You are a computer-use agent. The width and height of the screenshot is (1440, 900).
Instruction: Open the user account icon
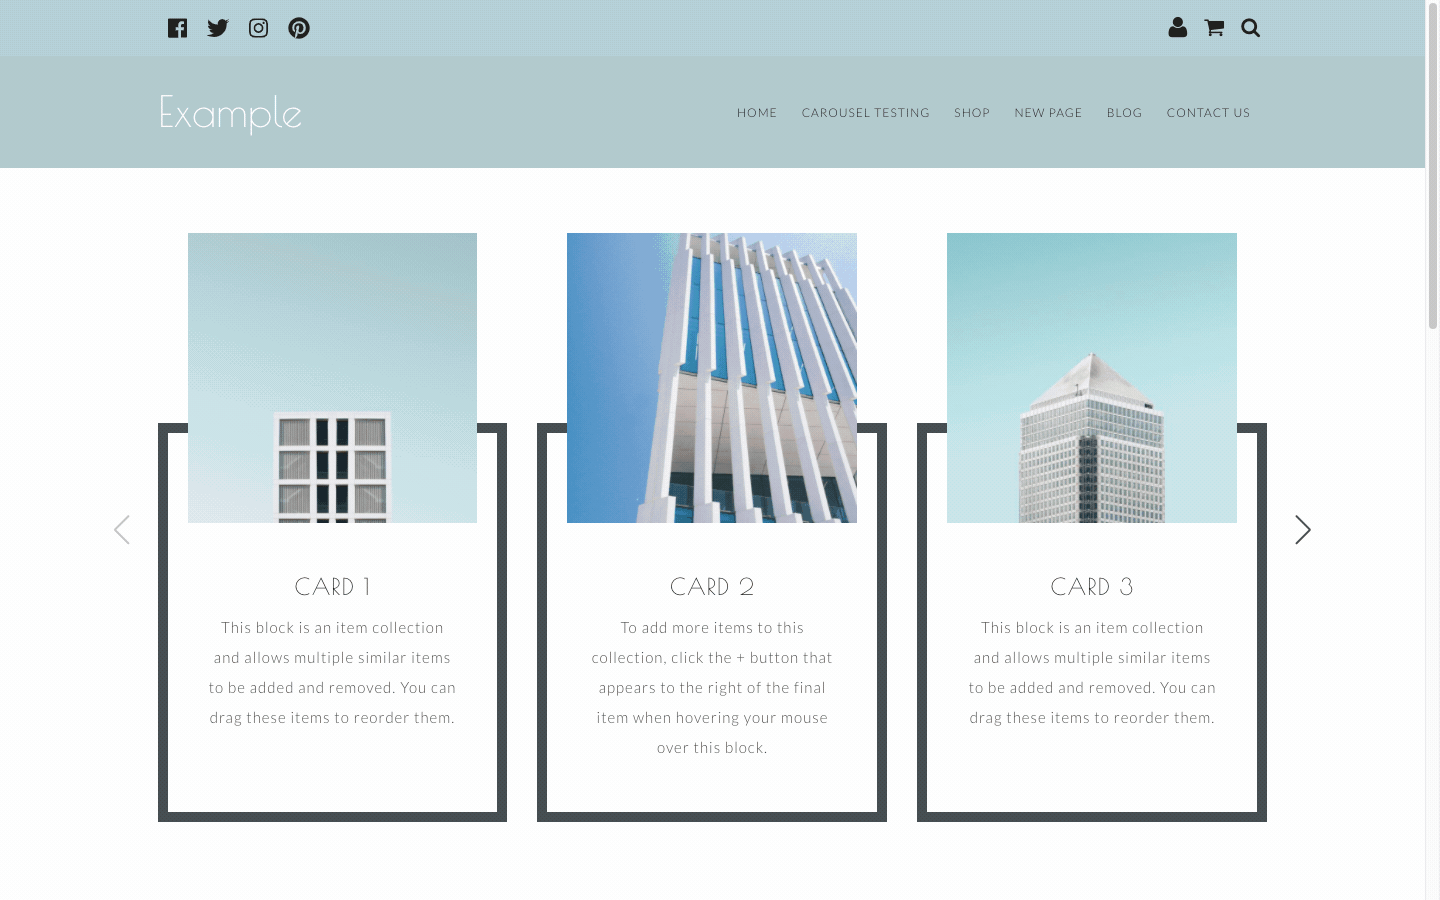click(x=1178, y=28)
